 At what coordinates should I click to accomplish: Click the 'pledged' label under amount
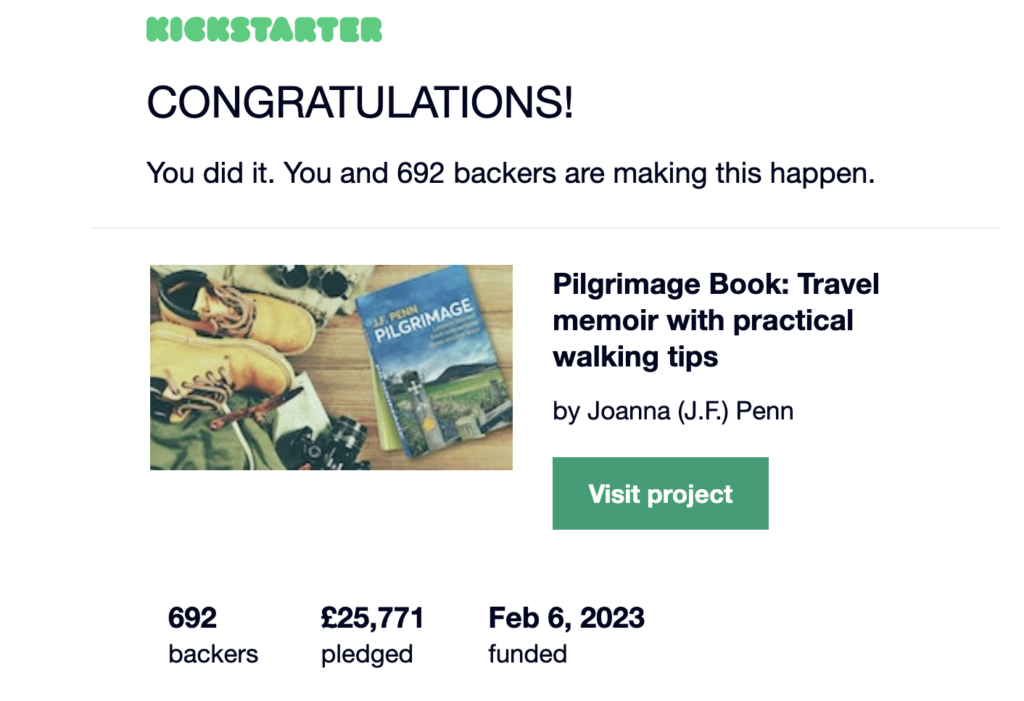pos(367,655)
